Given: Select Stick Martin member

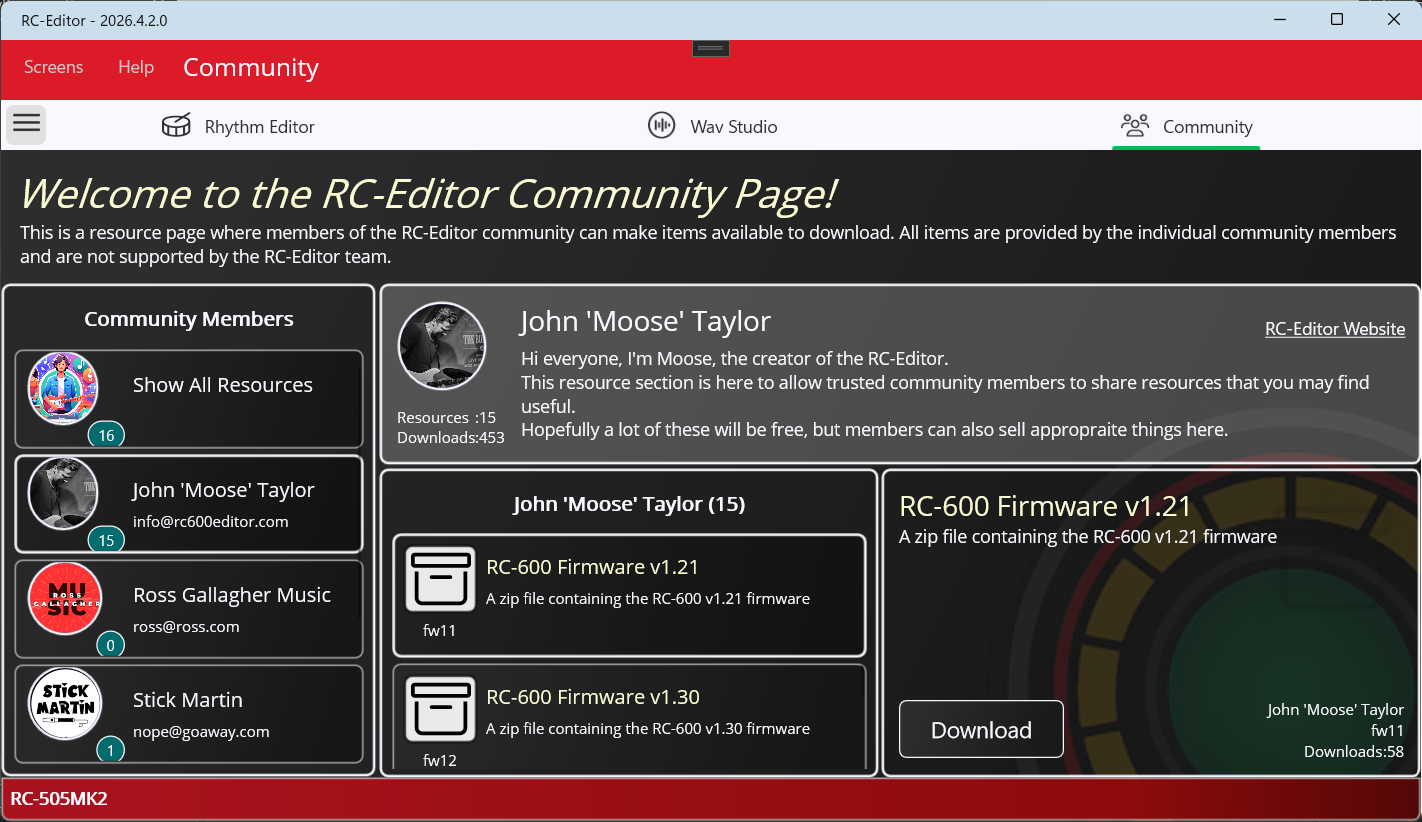Looking at the screenshot, I should pos(189,713).
